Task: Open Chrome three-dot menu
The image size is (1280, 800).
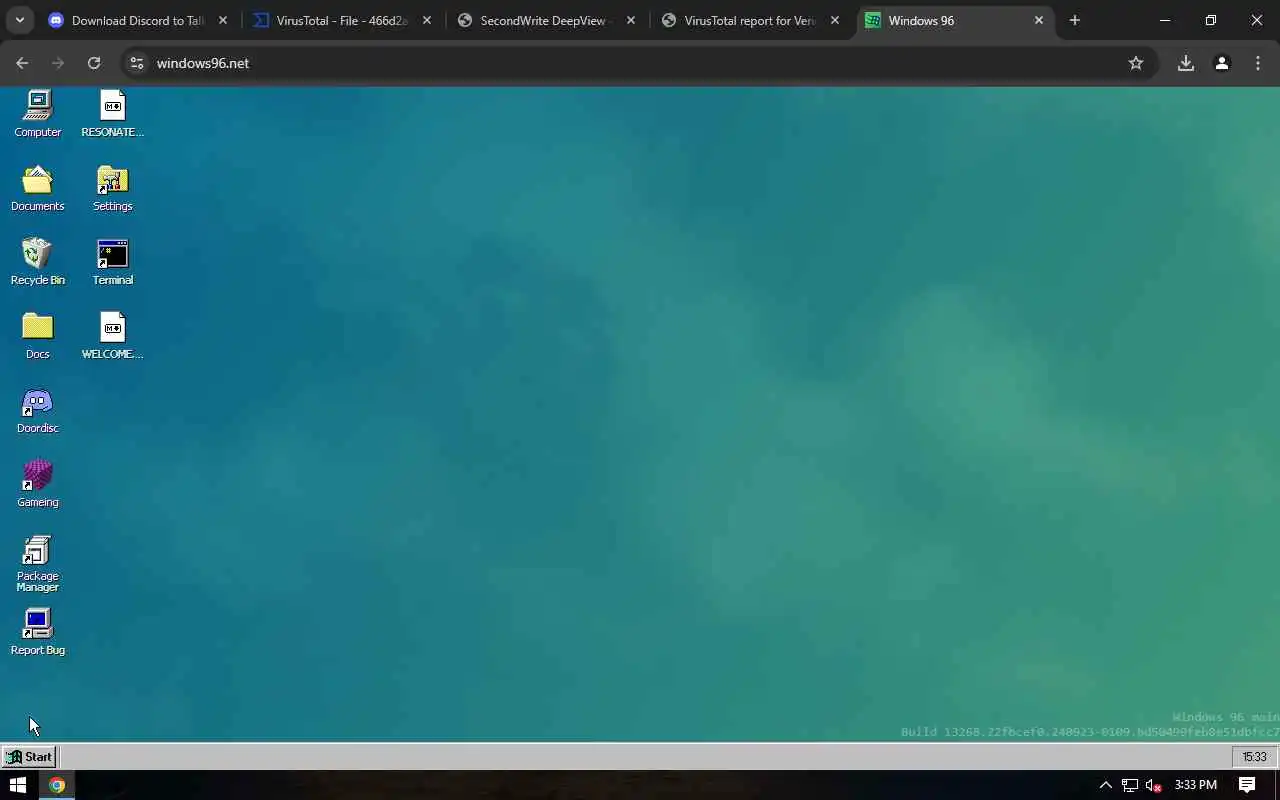Action: (x=1258, y=63)
